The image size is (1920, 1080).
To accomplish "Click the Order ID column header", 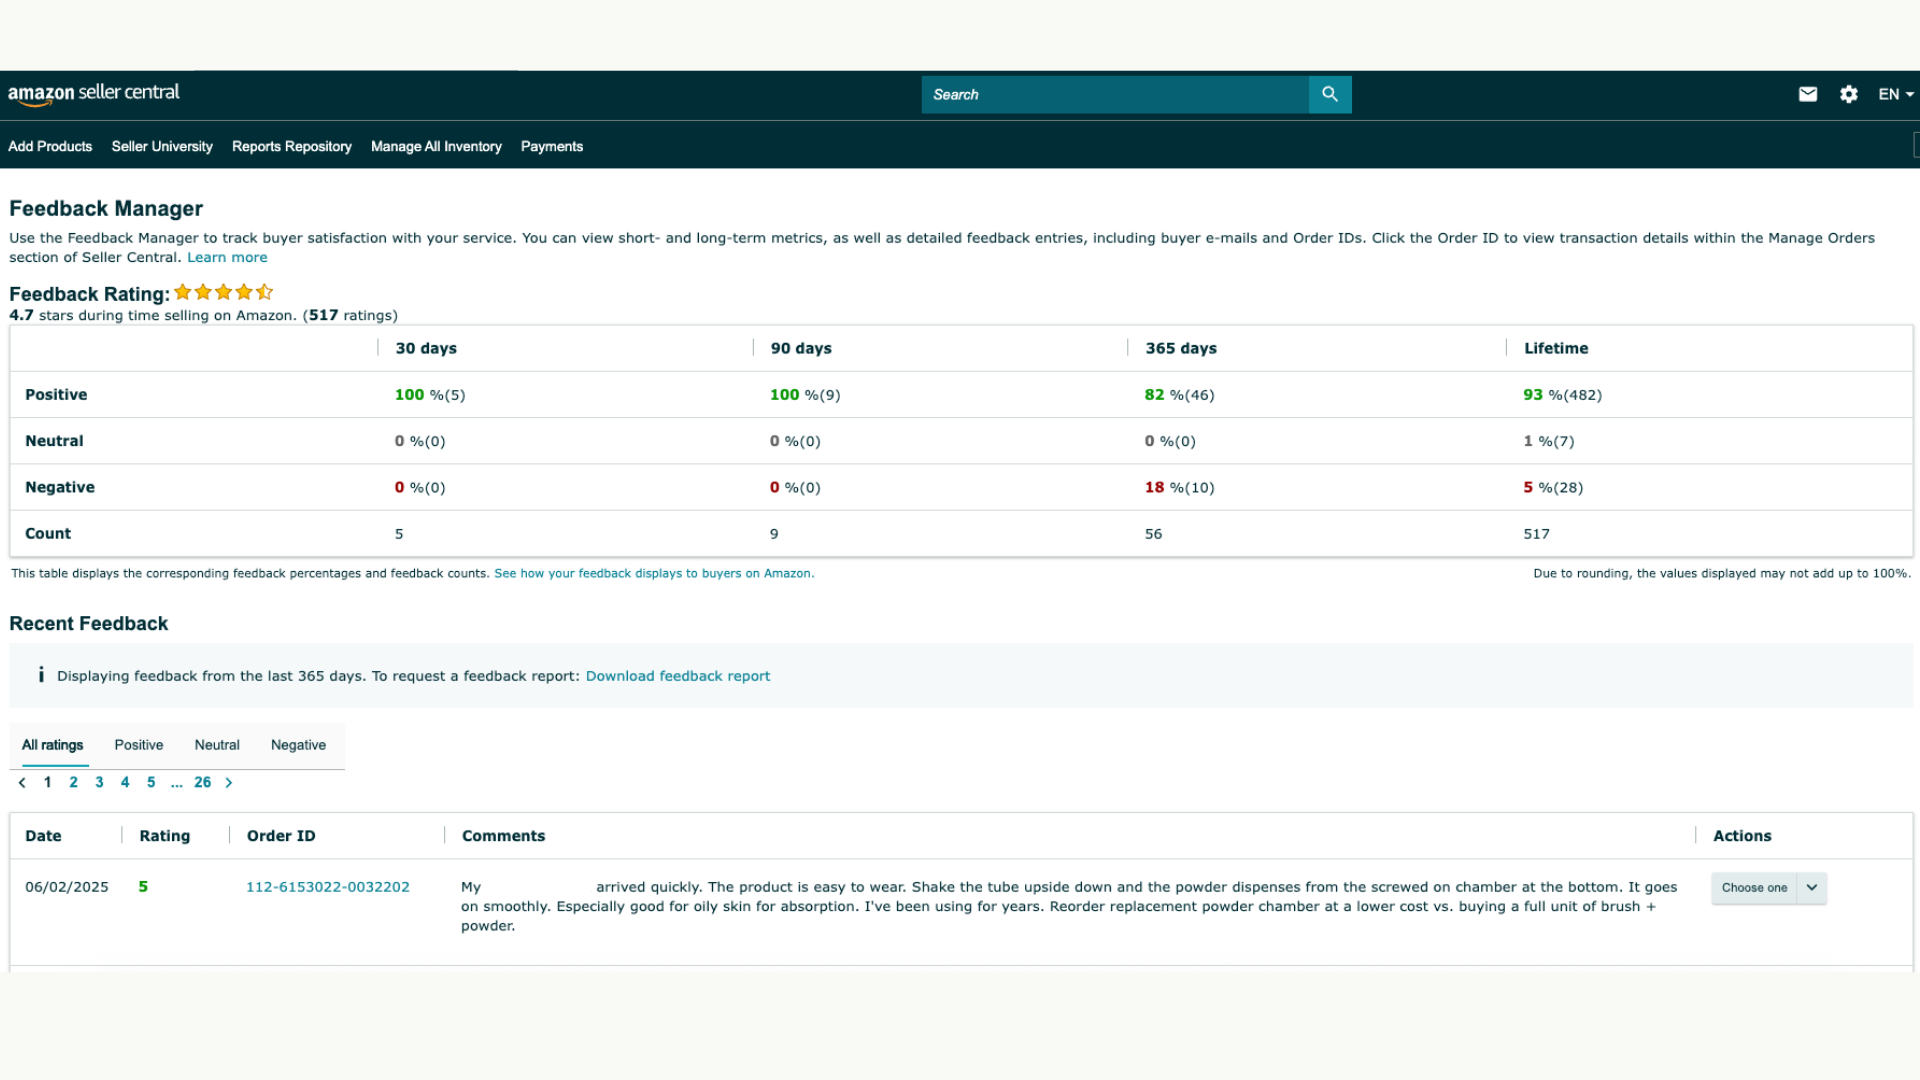I will (x=281, y=836).
